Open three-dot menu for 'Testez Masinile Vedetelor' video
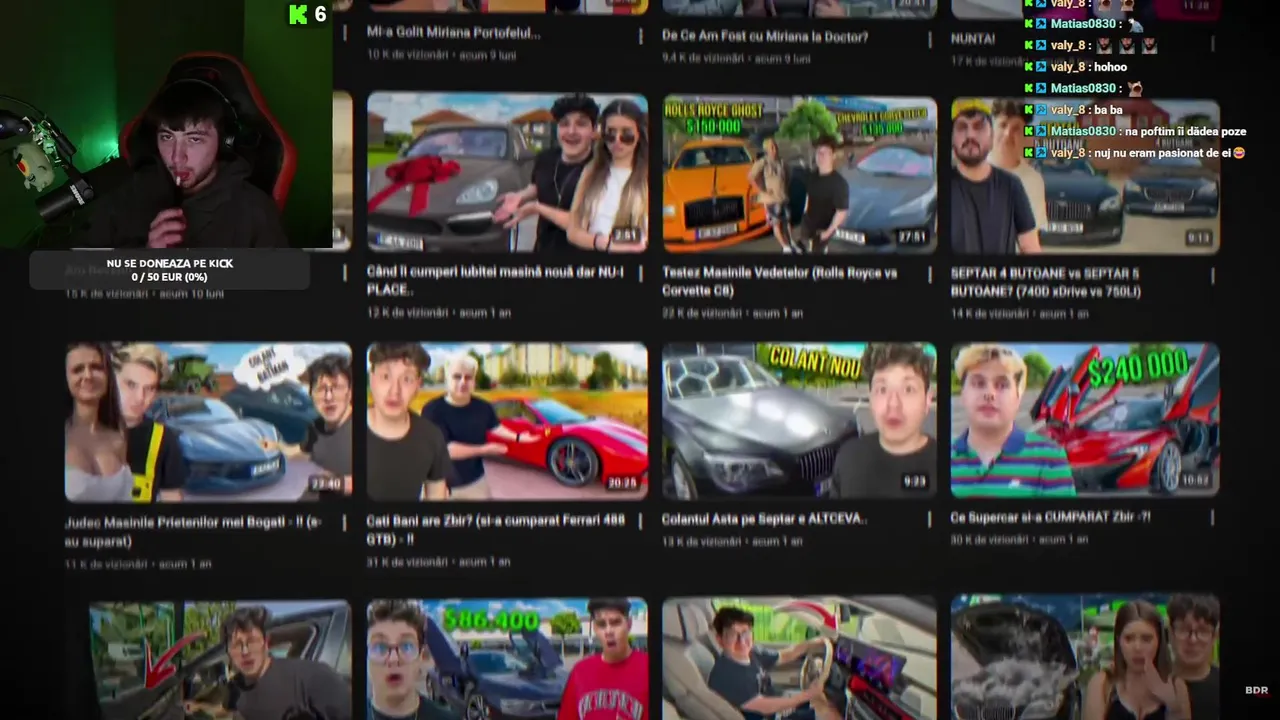Screen dimensions: 1280x720 pos(932,274)
